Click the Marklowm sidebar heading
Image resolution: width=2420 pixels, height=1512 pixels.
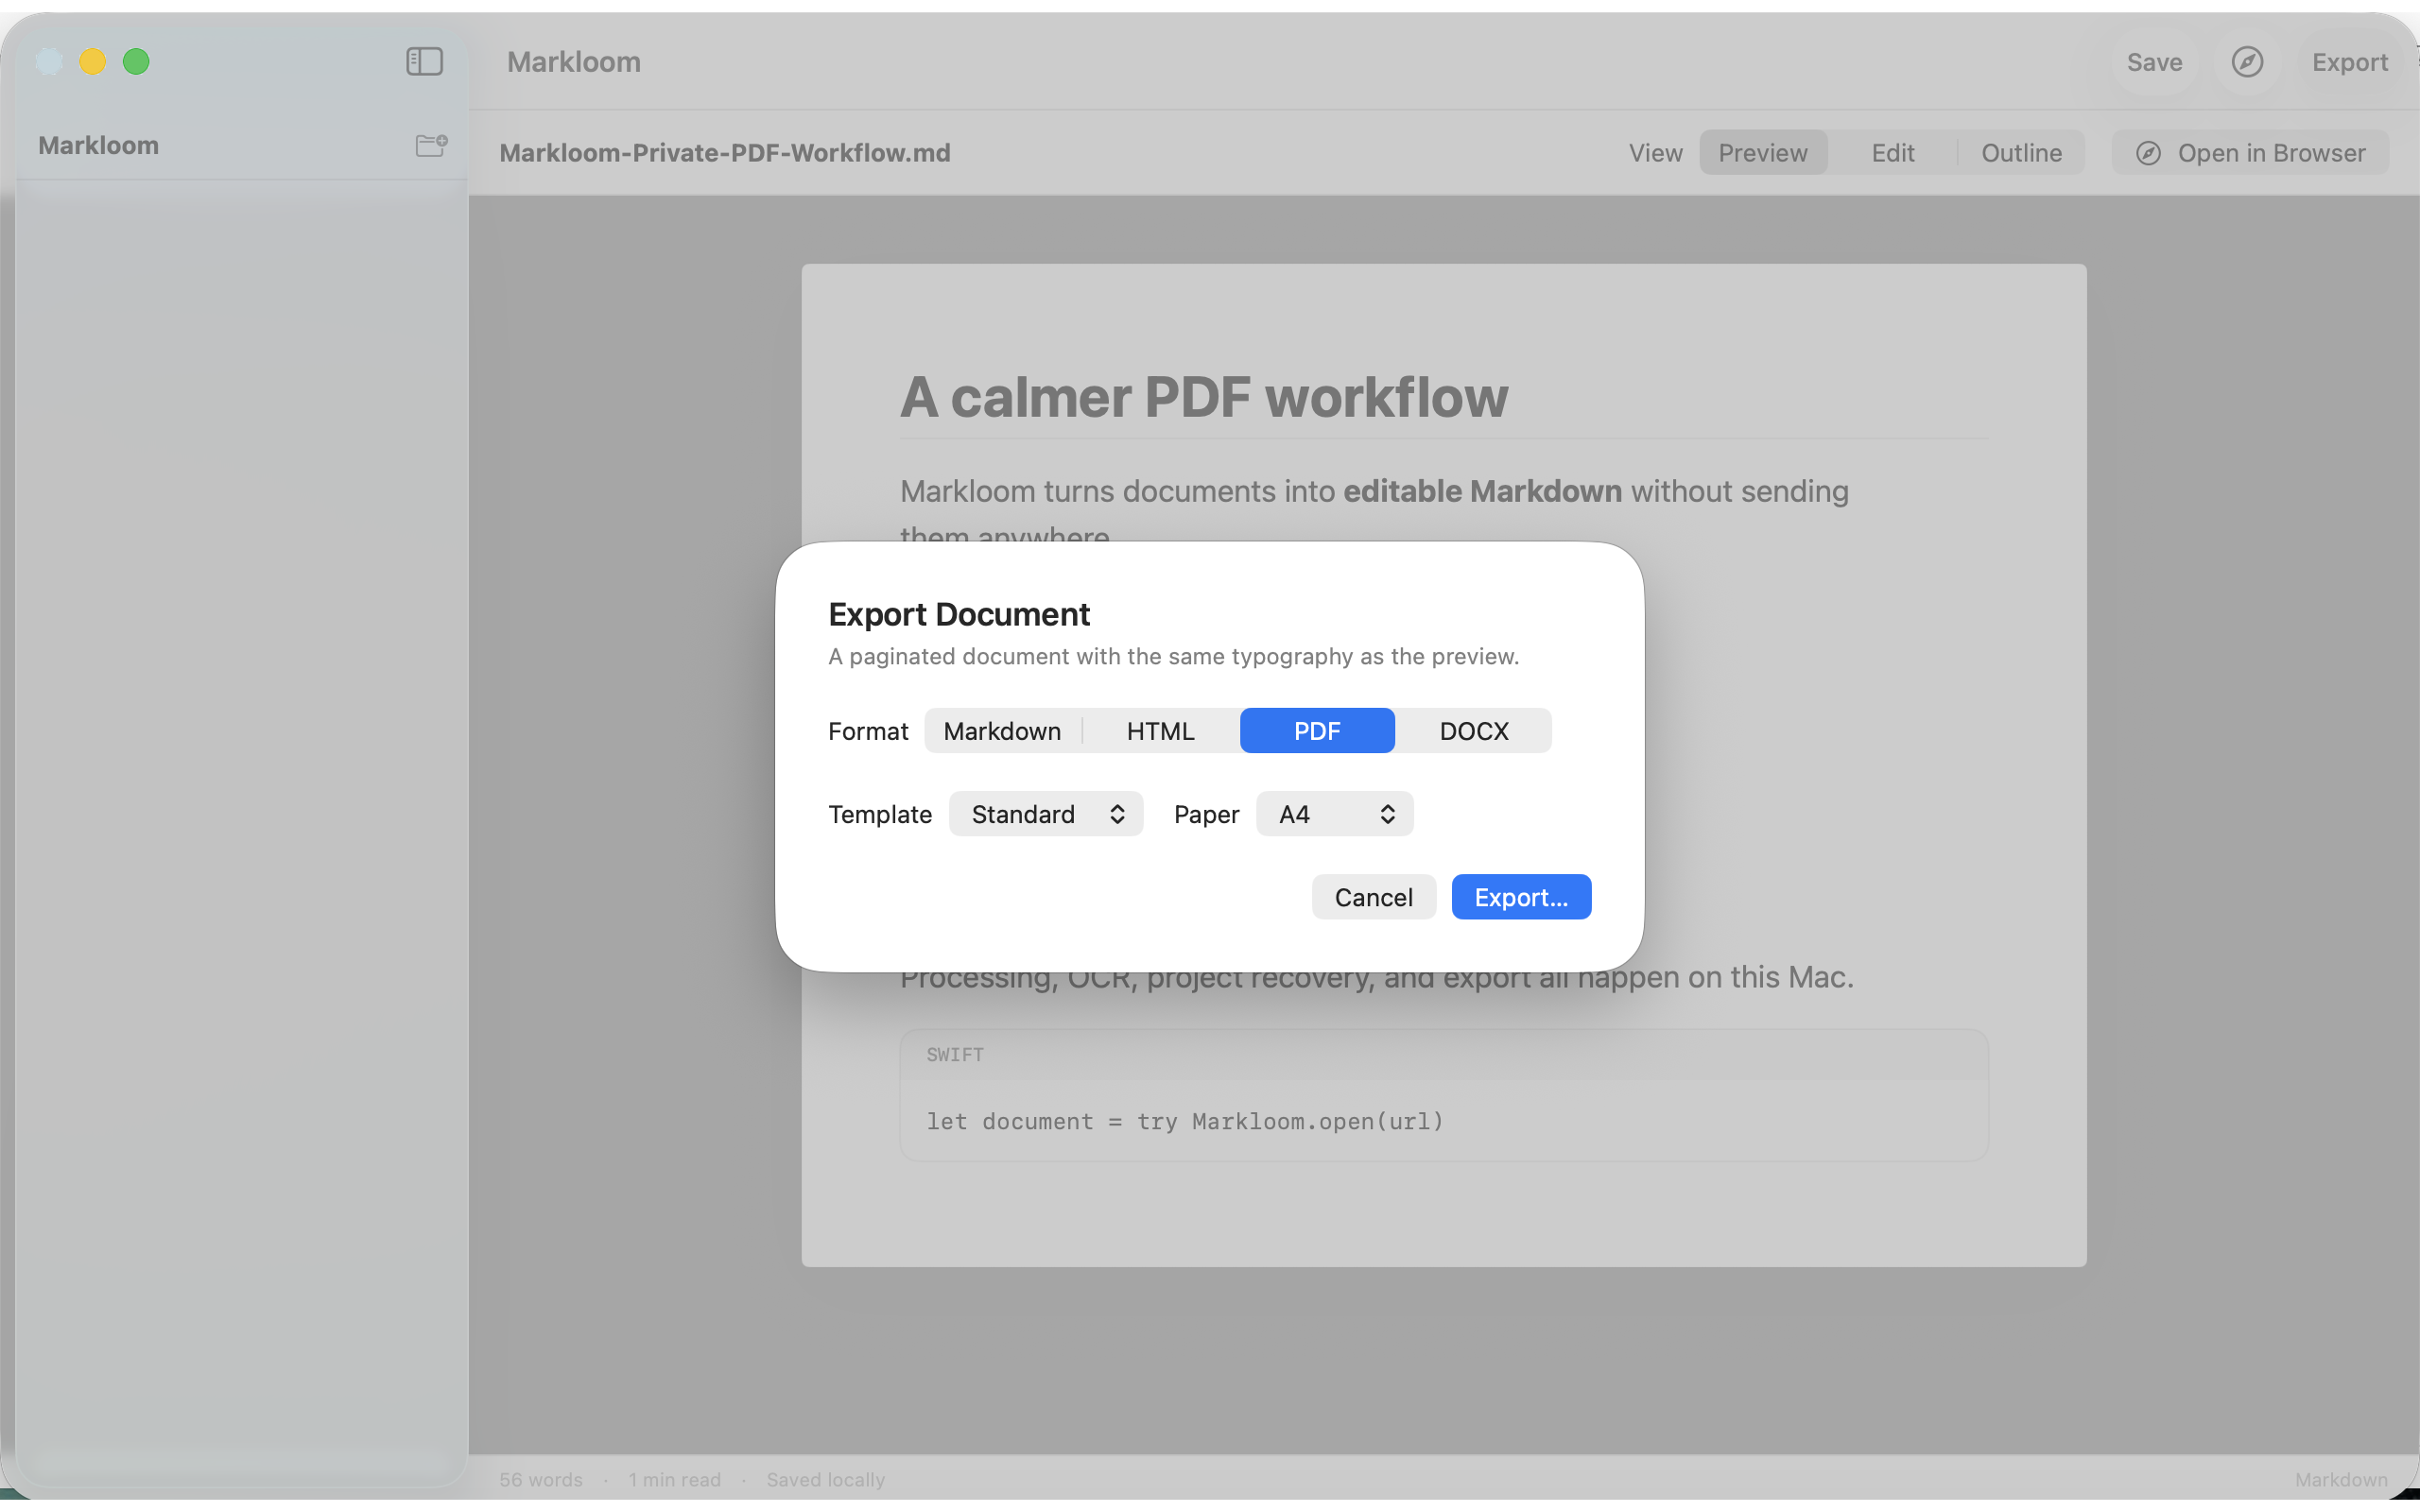[98, 145]
